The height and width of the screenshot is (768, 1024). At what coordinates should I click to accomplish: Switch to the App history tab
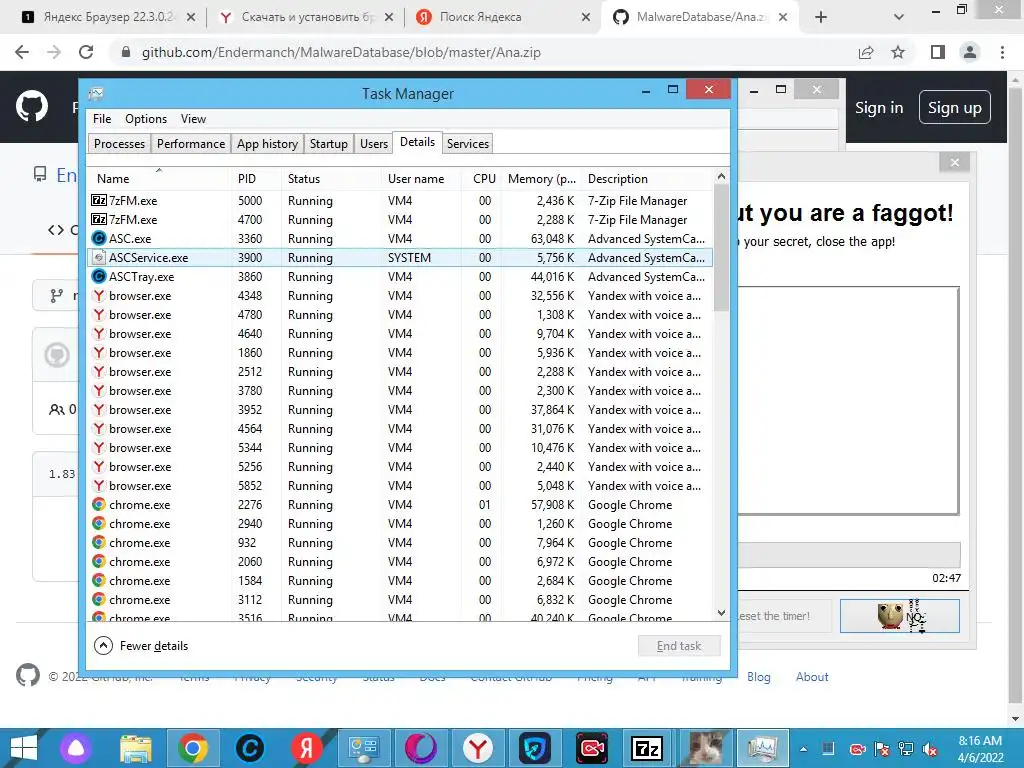[x=267, y=144]
